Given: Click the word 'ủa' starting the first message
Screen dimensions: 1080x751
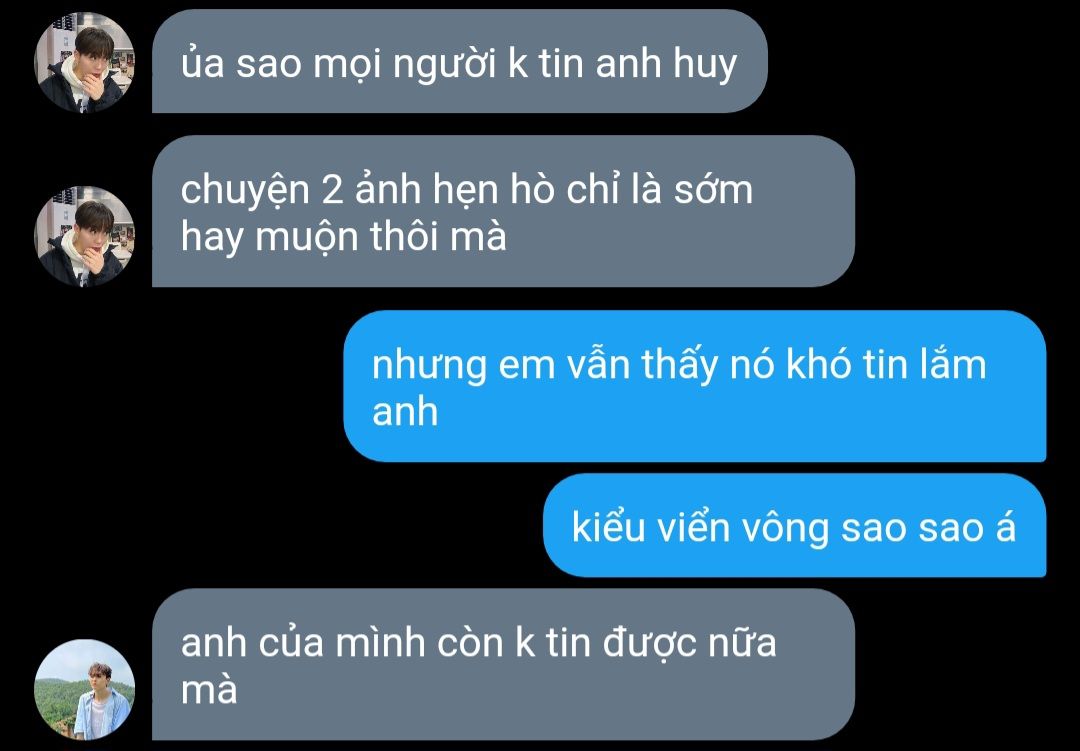Looking at the screenshot, I should pos(202,62).
